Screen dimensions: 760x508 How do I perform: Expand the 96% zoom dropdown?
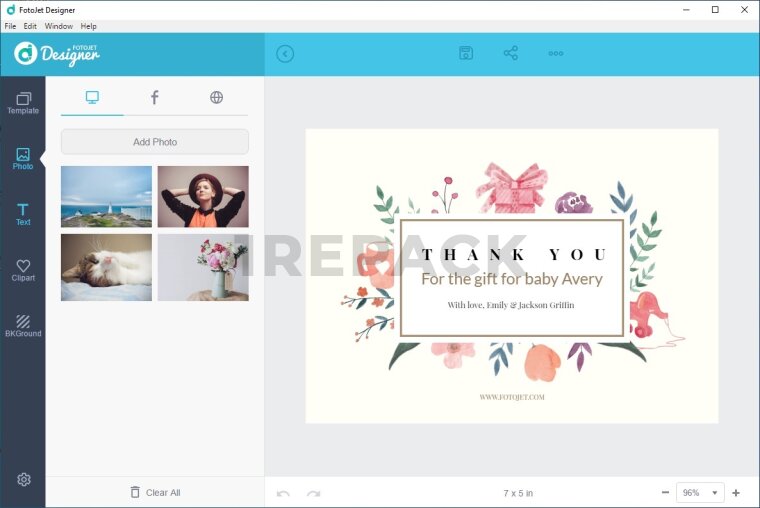coord(700,493)
